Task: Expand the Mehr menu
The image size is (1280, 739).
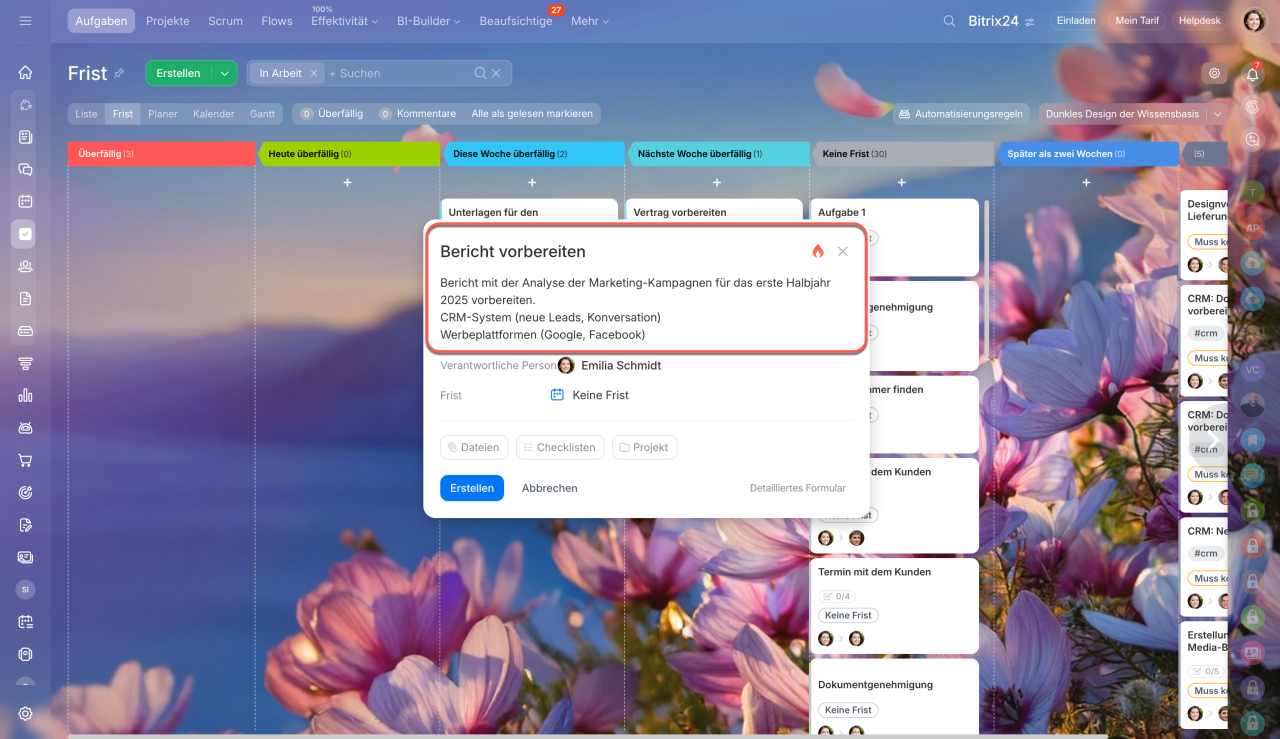Action: tap(590, 20)
